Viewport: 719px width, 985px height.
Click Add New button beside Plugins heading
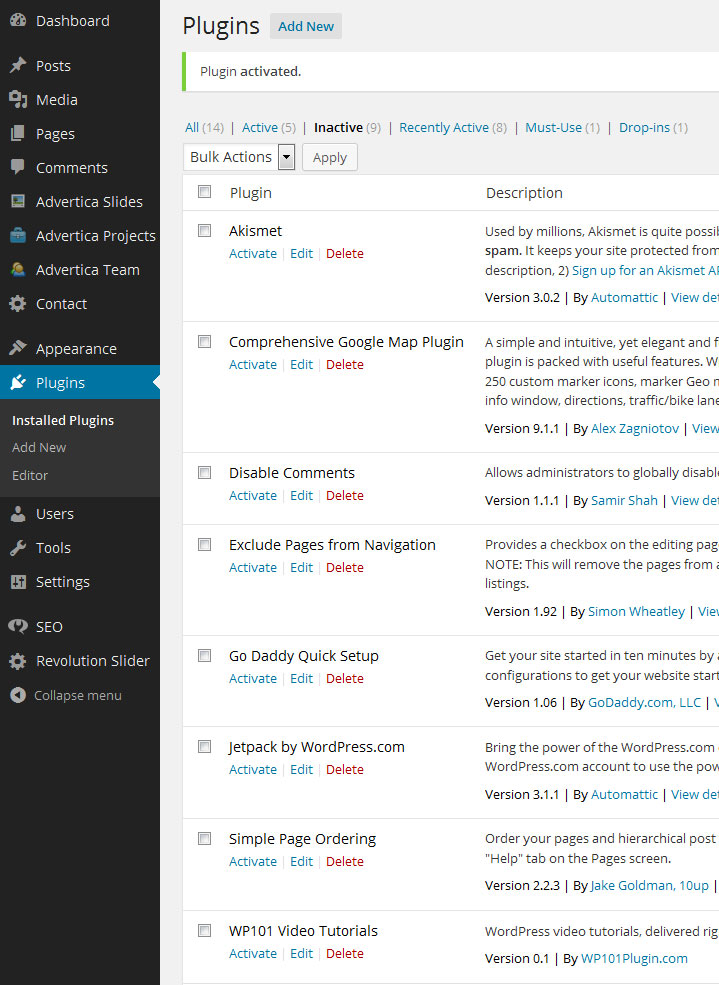coord(306,26)
